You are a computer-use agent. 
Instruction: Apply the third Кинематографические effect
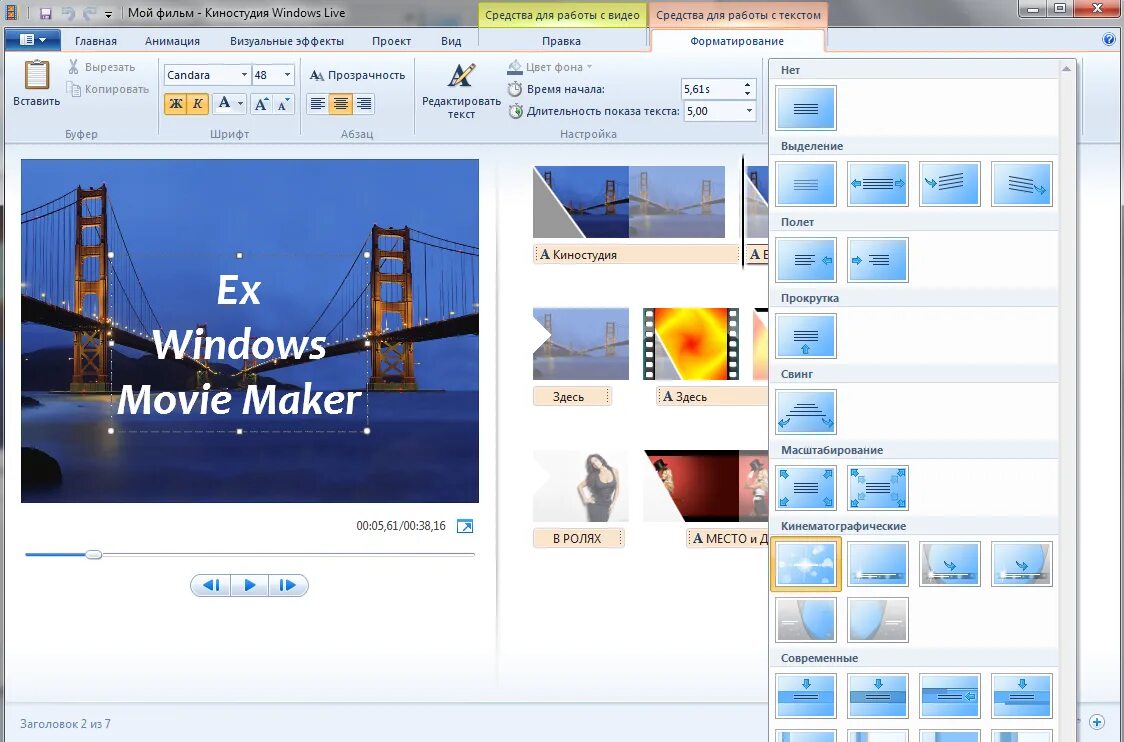[950, 563]
